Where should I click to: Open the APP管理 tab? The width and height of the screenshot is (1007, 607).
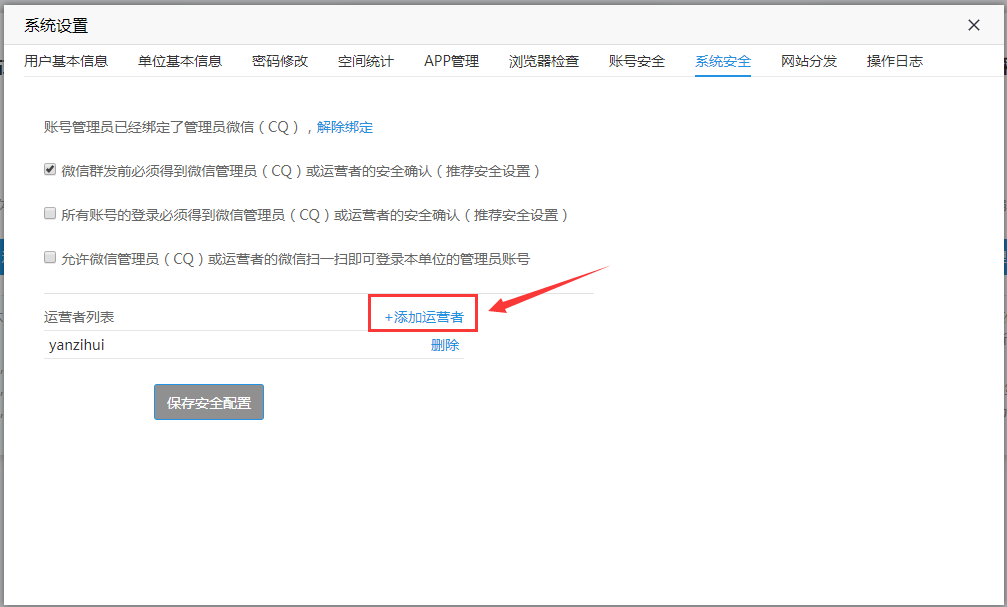(x=451, y=61)
